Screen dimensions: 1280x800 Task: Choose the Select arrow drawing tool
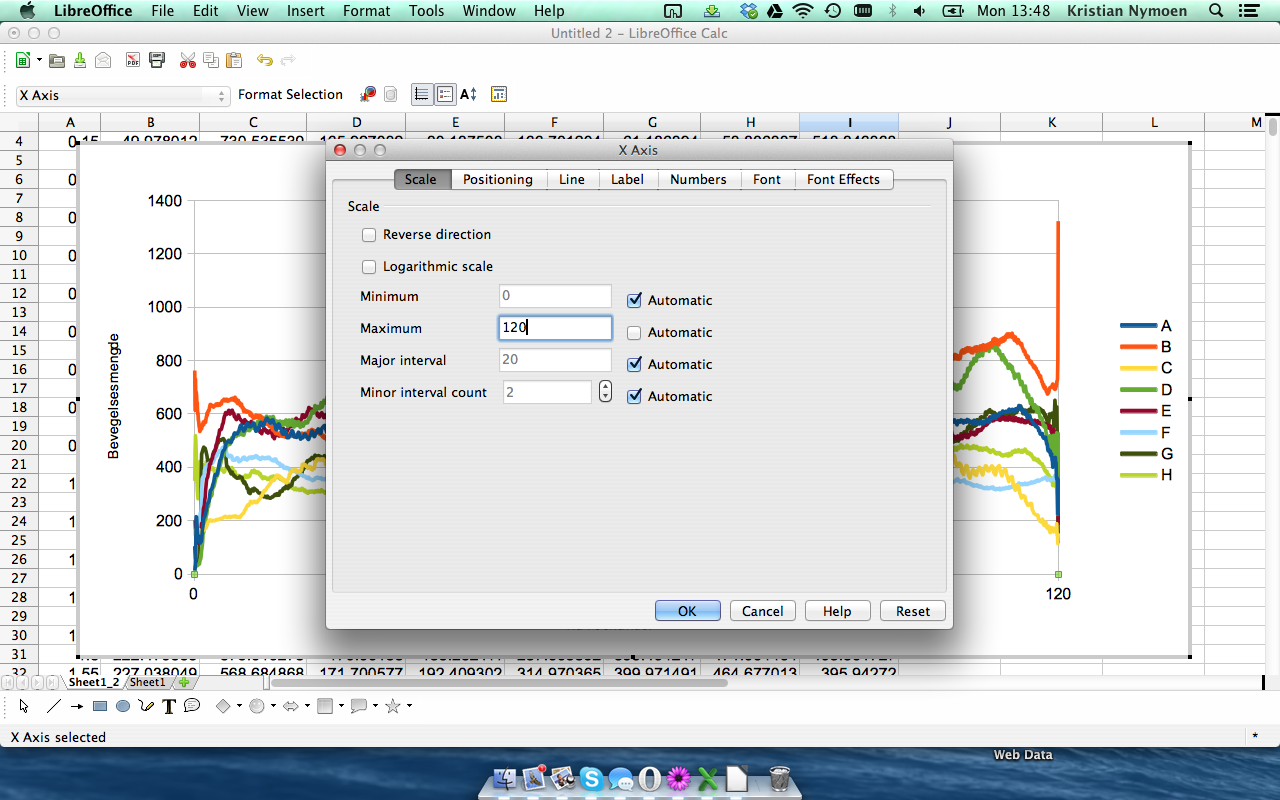24,706
